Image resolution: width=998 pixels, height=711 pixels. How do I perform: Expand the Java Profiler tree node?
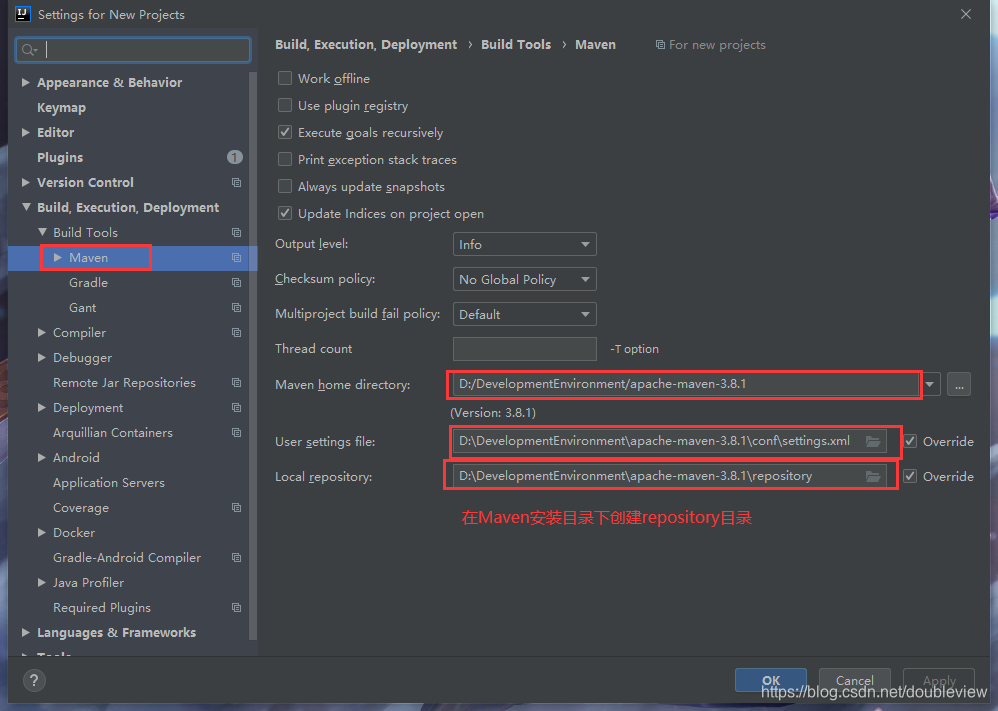click(41, 582)
